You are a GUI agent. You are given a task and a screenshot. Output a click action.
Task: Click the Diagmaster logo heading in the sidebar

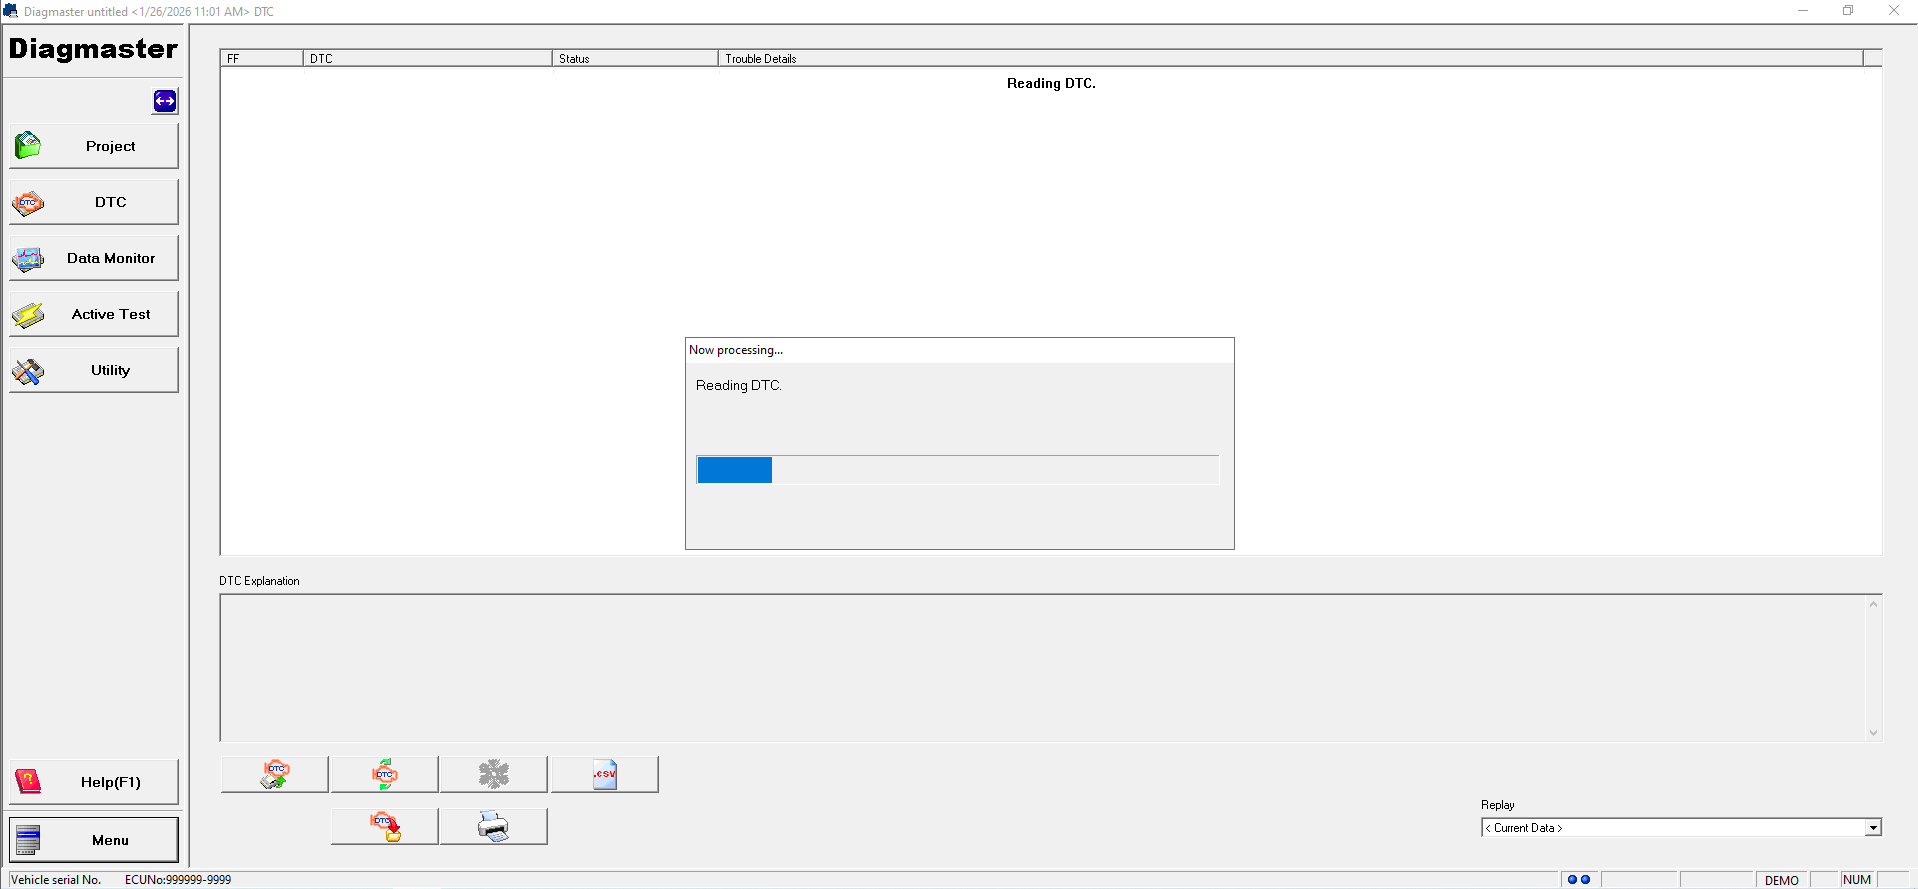93,49
